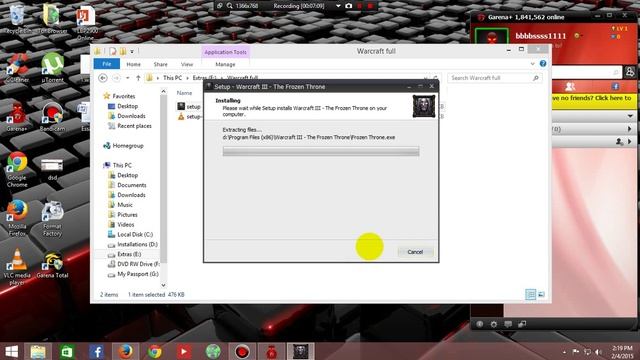
Task: Select Videos under This PC
Action: pyautogui.click(x=125, y=224)
